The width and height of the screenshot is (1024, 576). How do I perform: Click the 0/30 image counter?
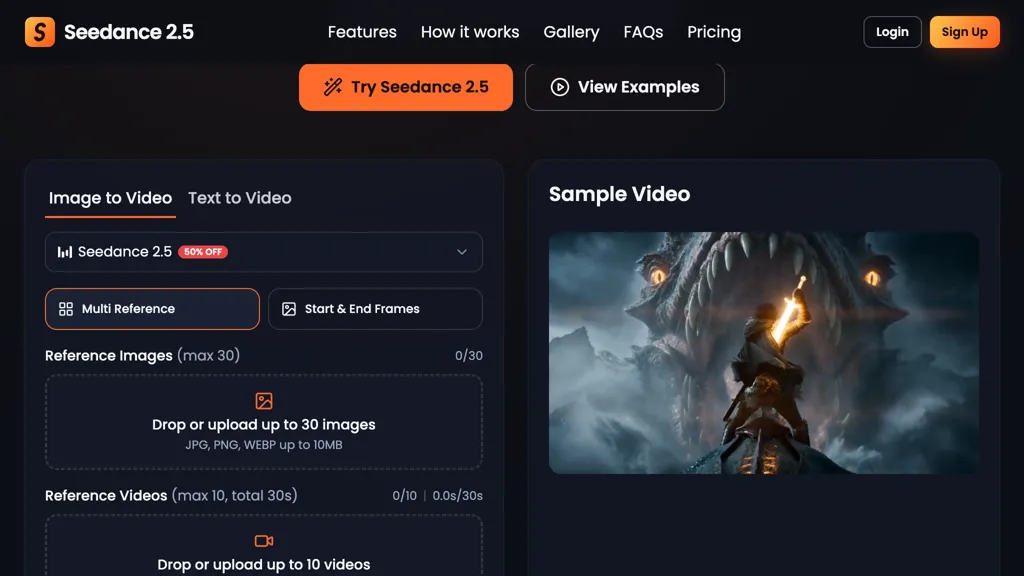tap(469, 356)
